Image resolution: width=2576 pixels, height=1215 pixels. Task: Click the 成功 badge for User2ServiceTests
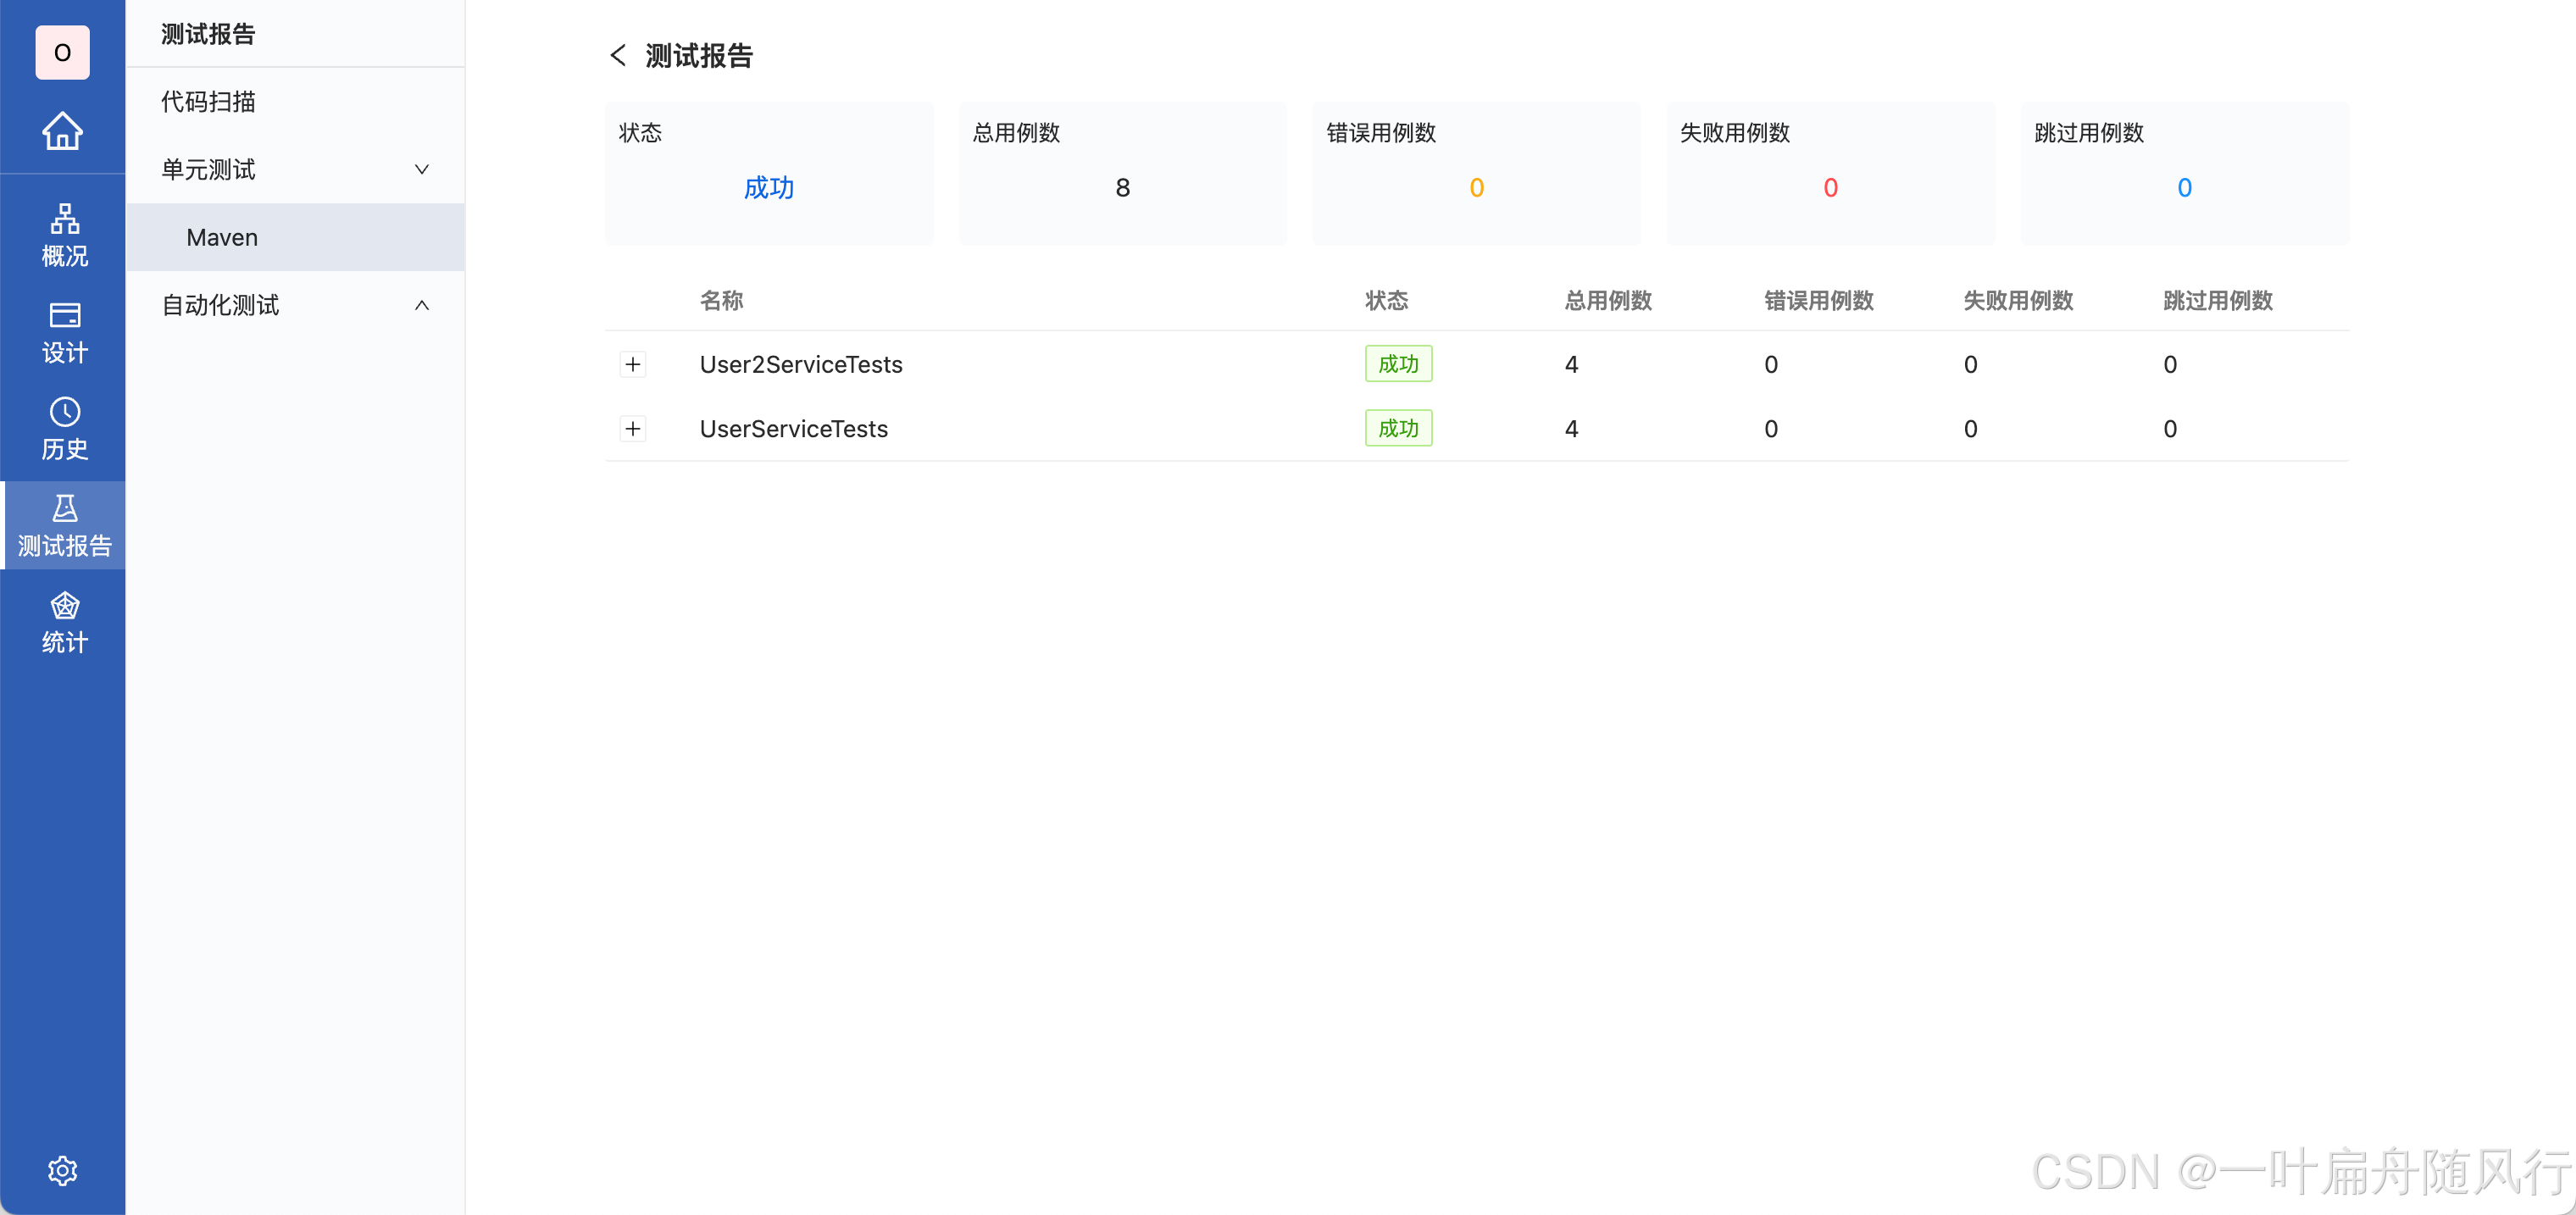click(x=1398, y=363)
